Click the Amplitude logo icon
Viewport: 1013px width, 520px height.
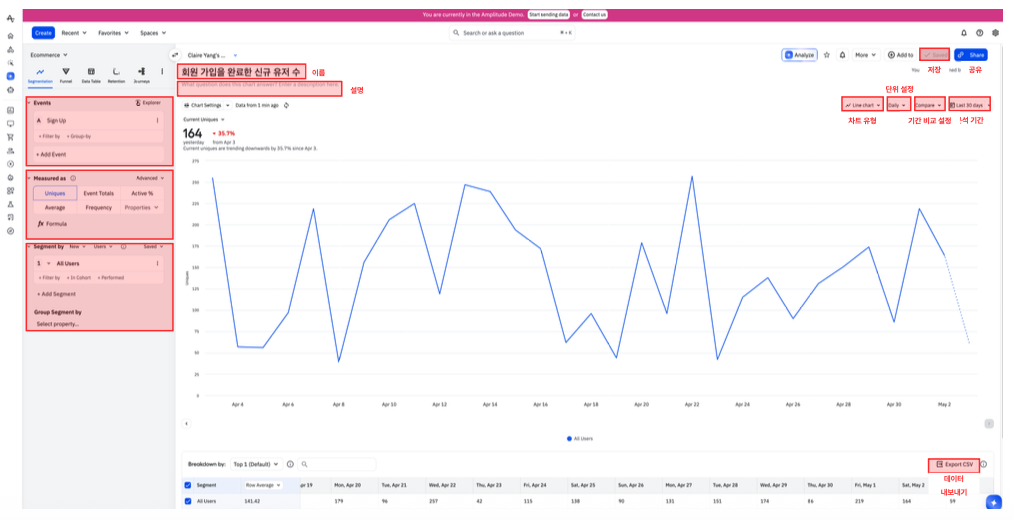[10, 19]
